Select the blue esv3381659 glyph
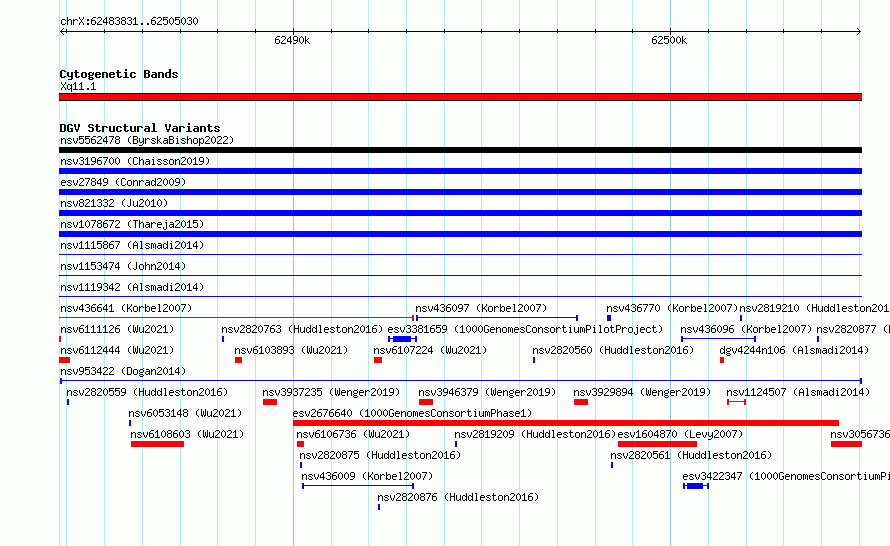The width and height of the screenshot is (890, 546). click(402, 339)
